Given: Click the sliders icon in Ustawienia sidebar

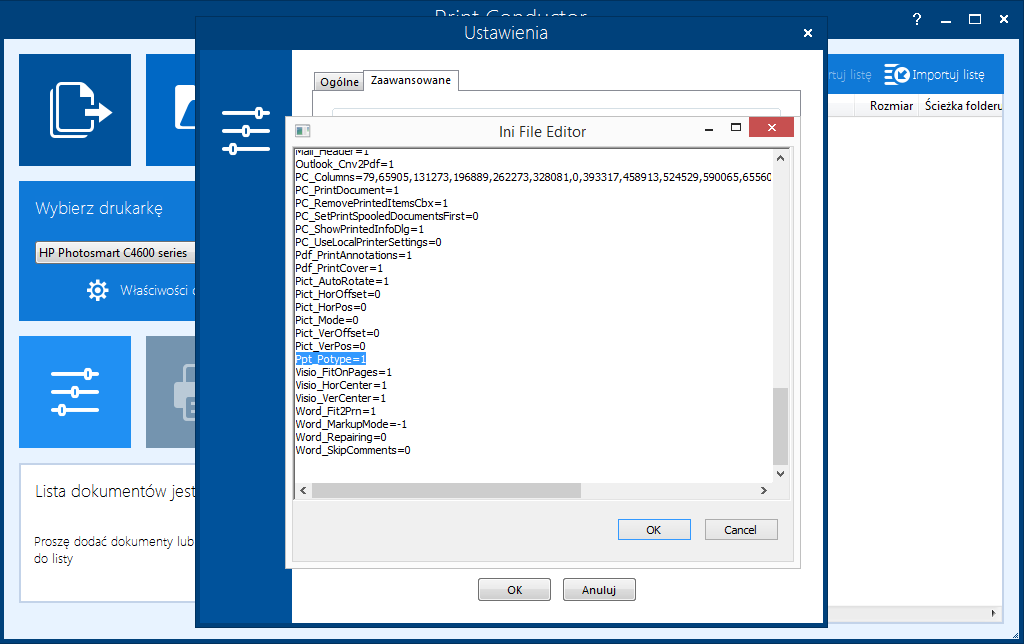Looking at the screenshot, I should click(x=246, y=131).
